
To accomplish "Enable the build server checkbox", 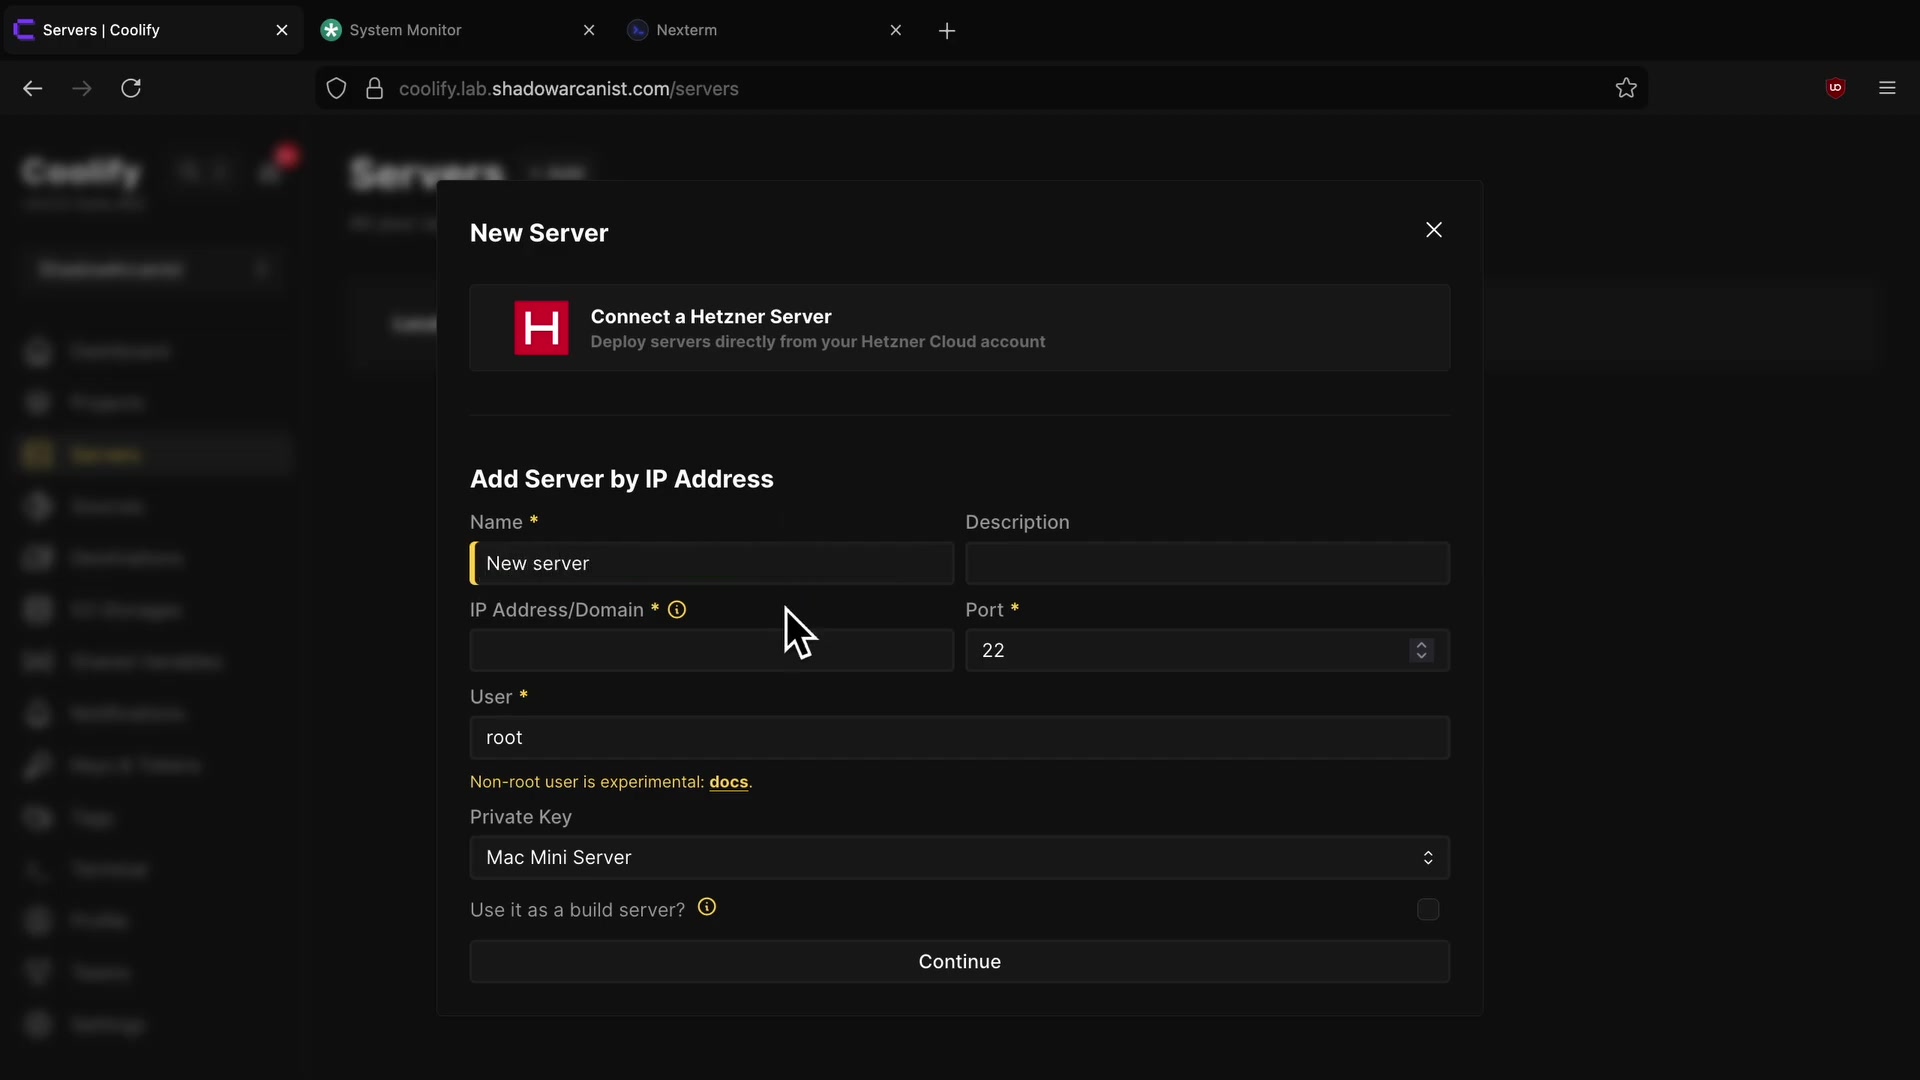I will point(1428,909).
